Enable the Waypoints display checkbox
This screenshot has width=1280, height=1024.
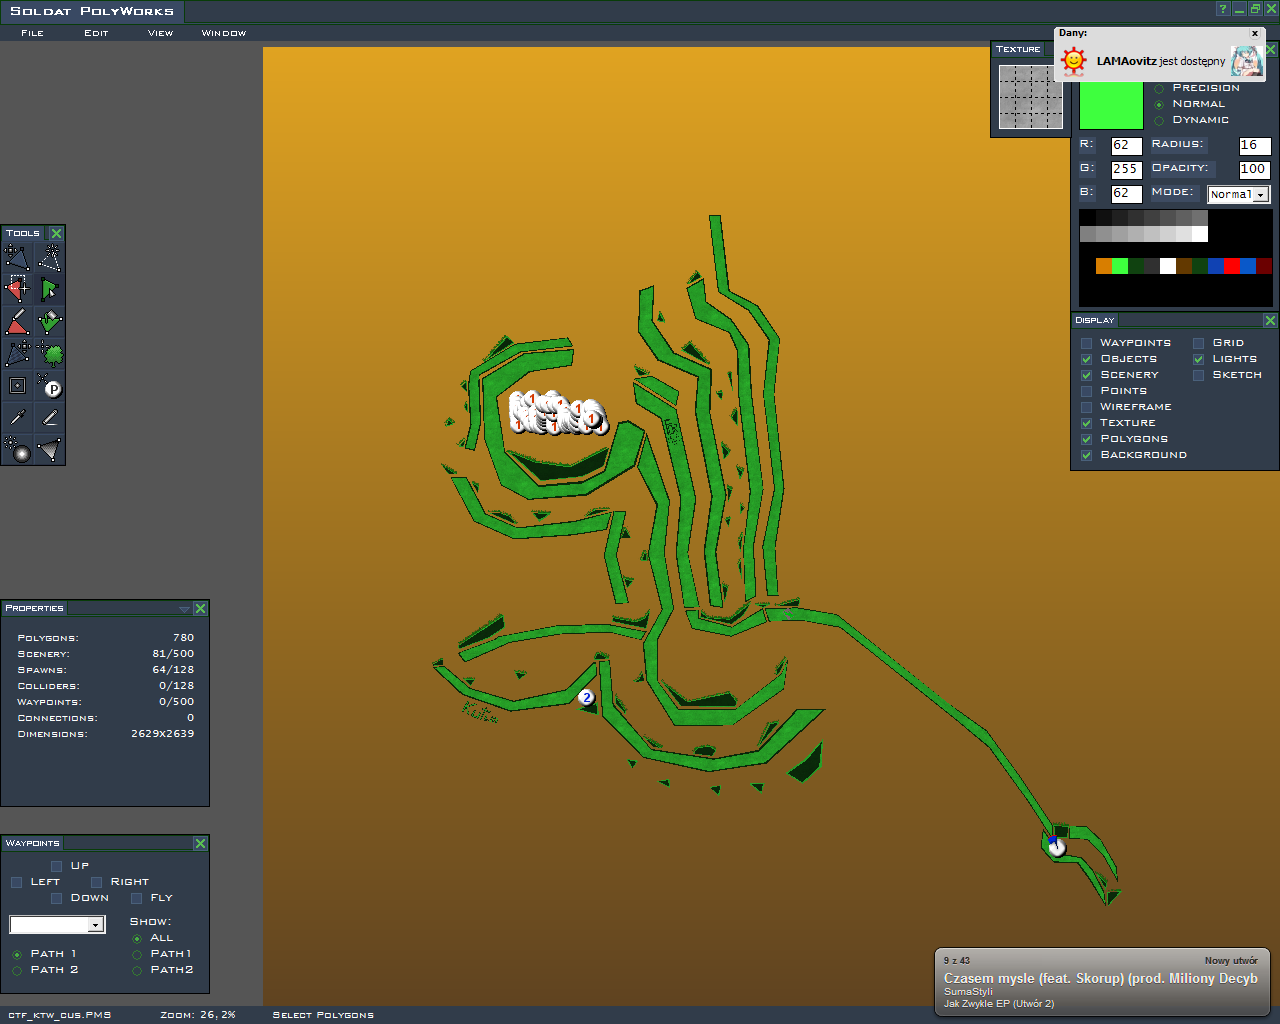point(1086,343)
